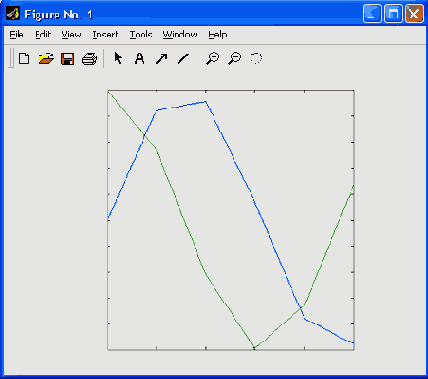
Task: Open the Window menu
Action: click(180, 34)
